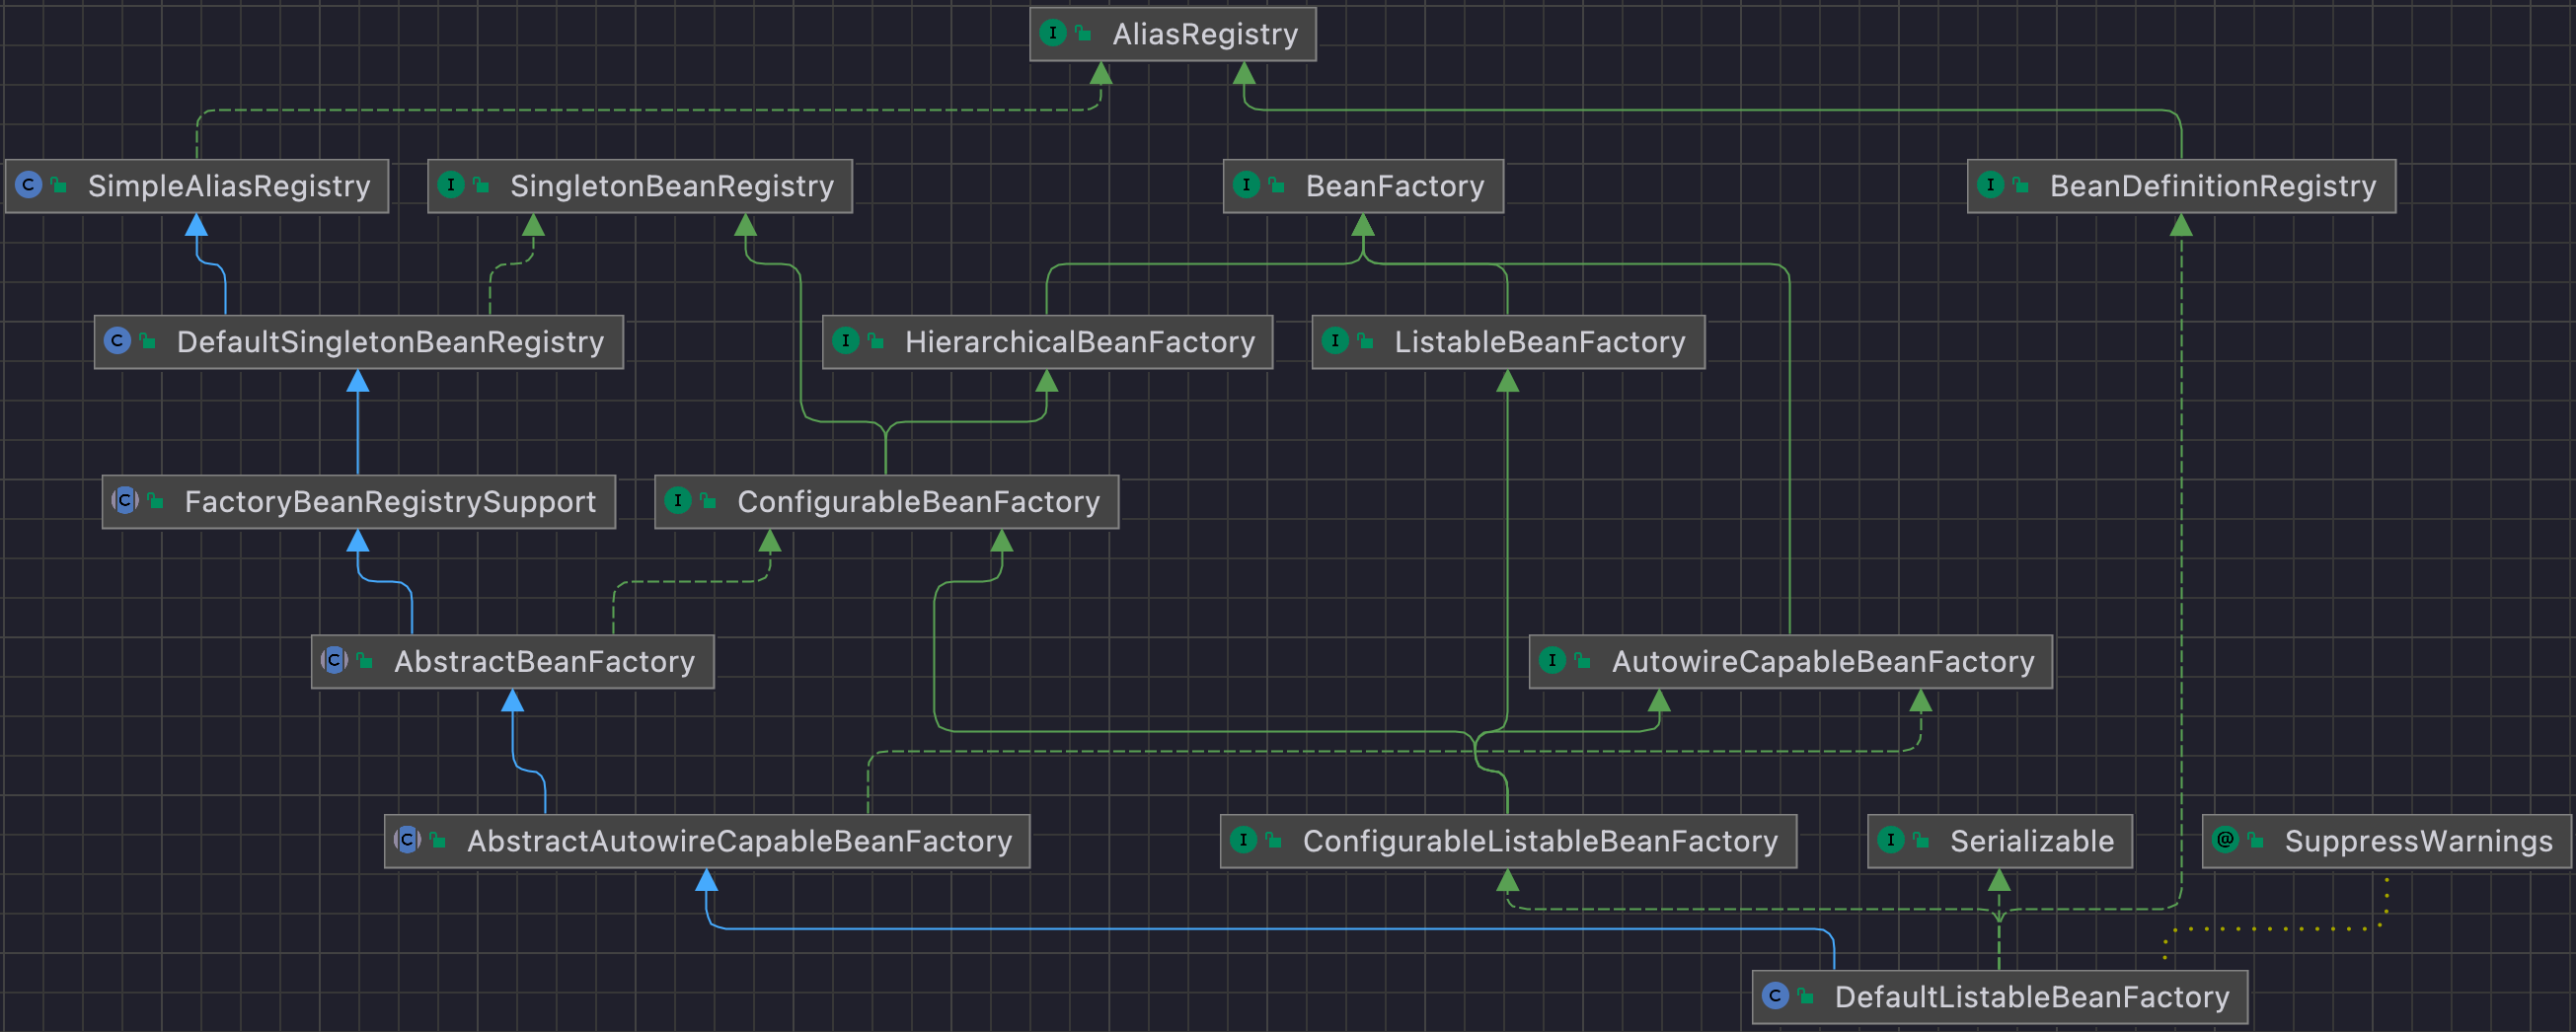
Task: Click the interface icon on ListableBeanFactory
Action: [x=1335, y=341]
